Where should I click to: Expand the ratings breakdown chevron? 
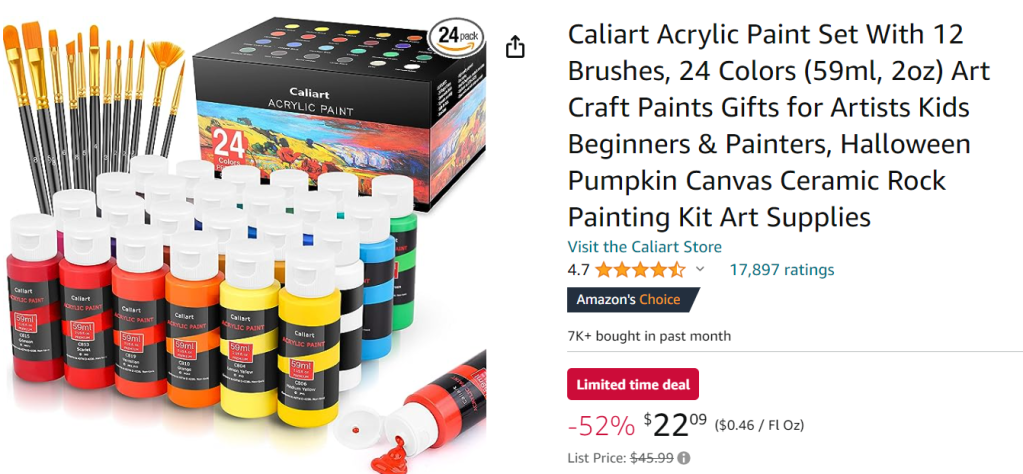[700, 269]
